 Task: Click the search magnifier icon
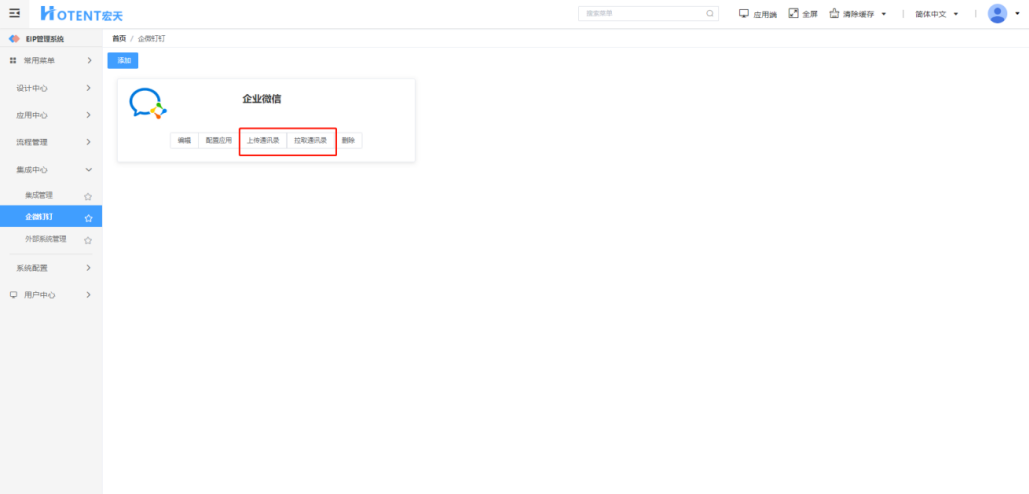tap(710, 13)
